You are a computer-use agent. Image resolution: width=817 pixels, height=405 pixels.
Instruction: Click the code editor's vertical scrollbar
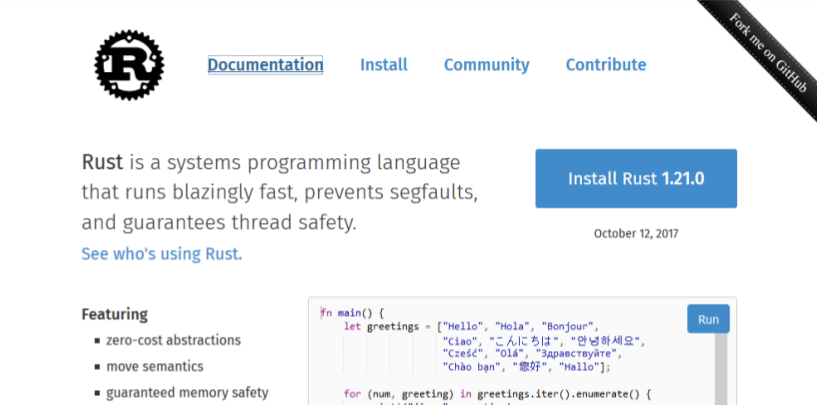[721, 369]
